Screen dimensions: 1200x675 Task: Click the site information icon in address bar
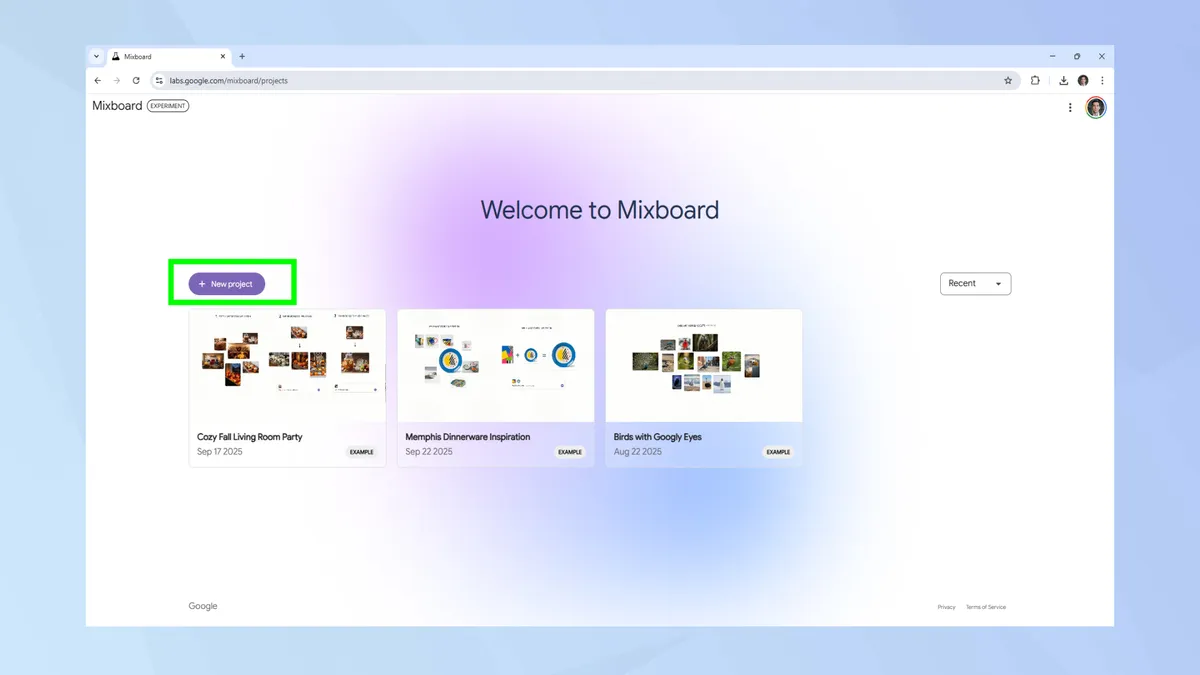[x=158, y=80]
